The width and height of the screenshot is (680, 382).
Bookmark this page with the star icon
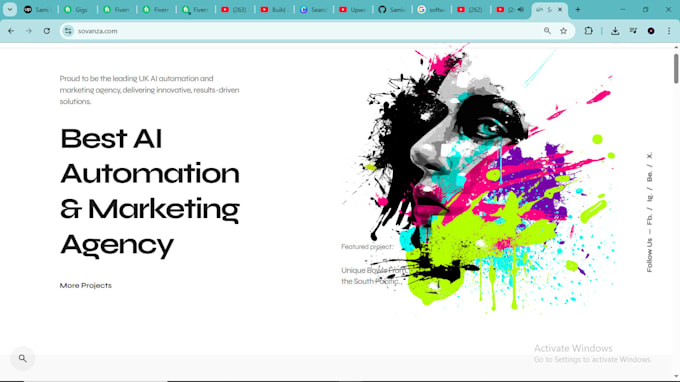pyautogui.click(x=563, y=31)
